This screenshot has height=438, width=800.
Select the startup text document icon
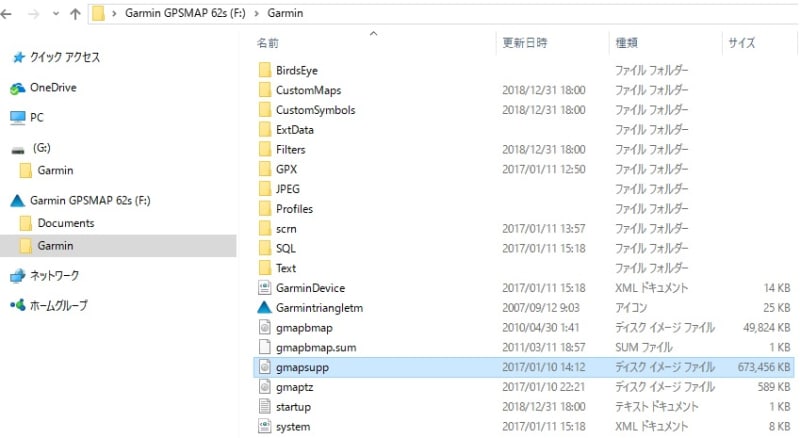(264, 407)
